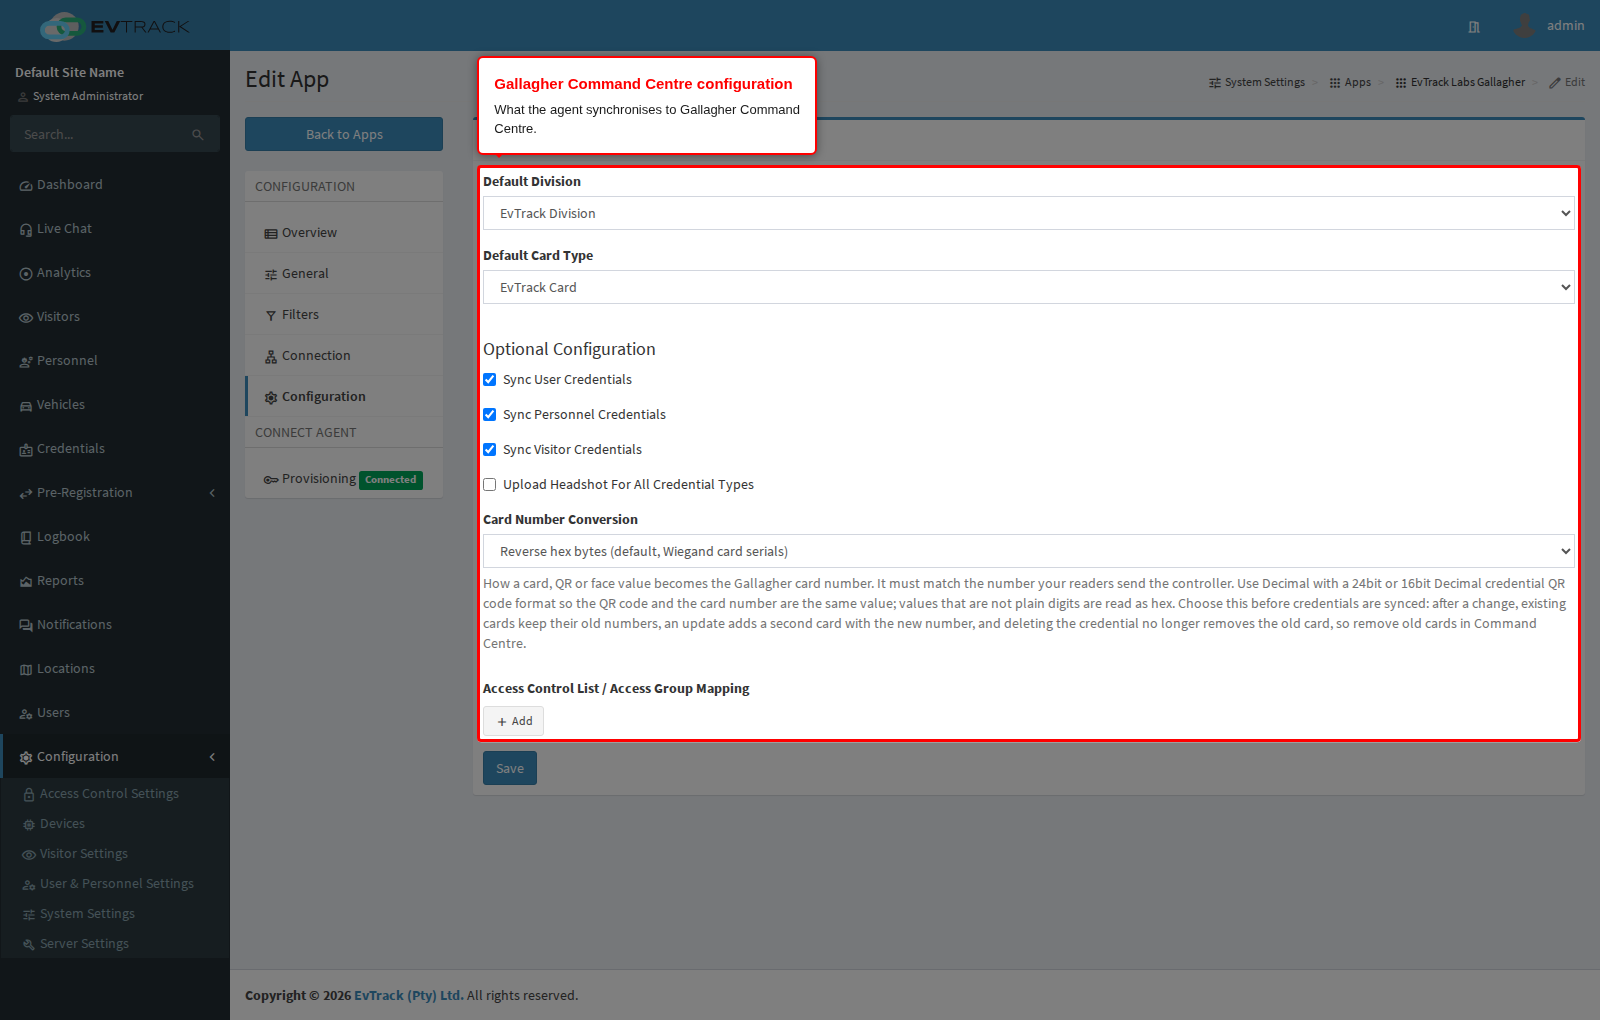Click the search magnifier icon
Screen dimensions: 1600x1020
pos(198,135)
